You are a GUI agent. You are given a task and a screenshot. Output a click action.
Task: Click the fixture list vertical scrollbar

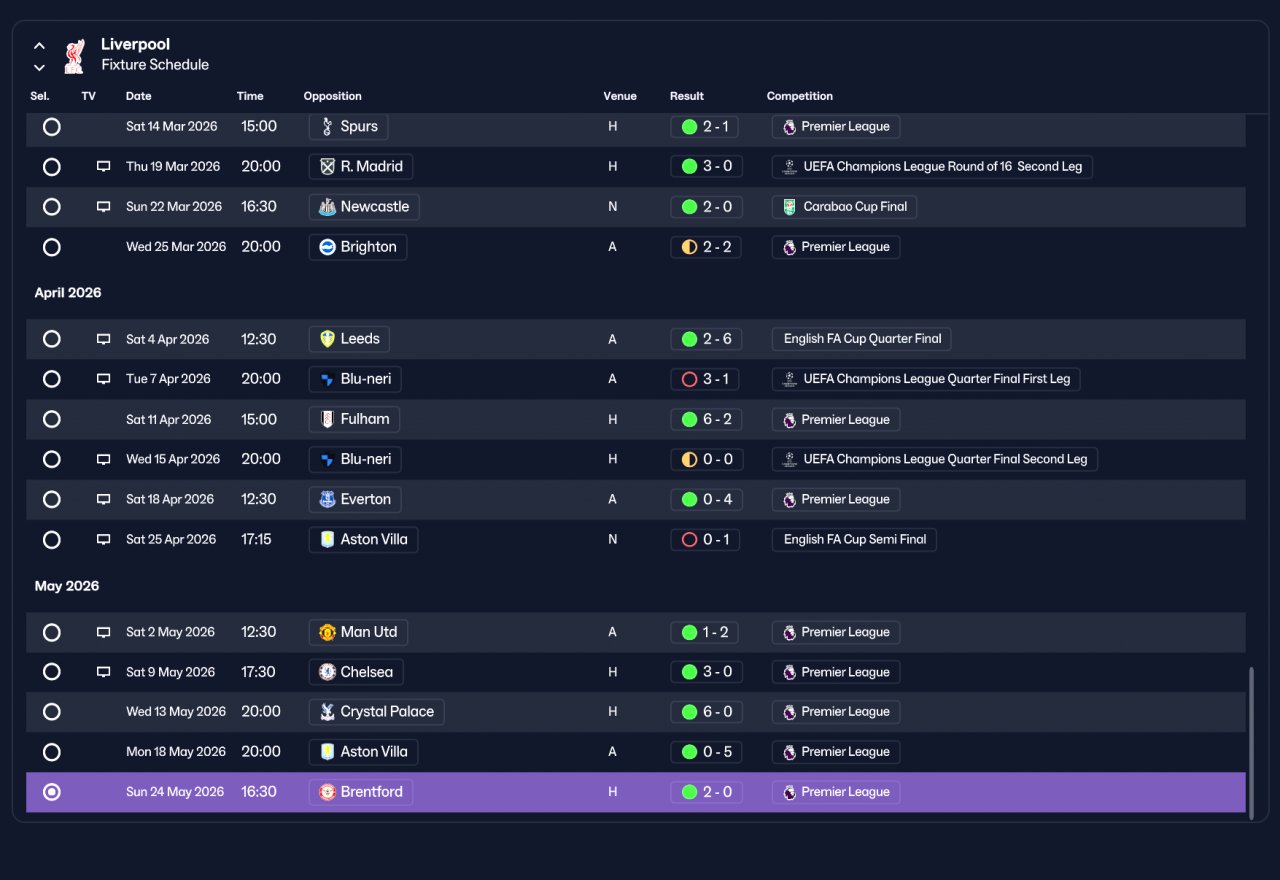point(1251,744)
